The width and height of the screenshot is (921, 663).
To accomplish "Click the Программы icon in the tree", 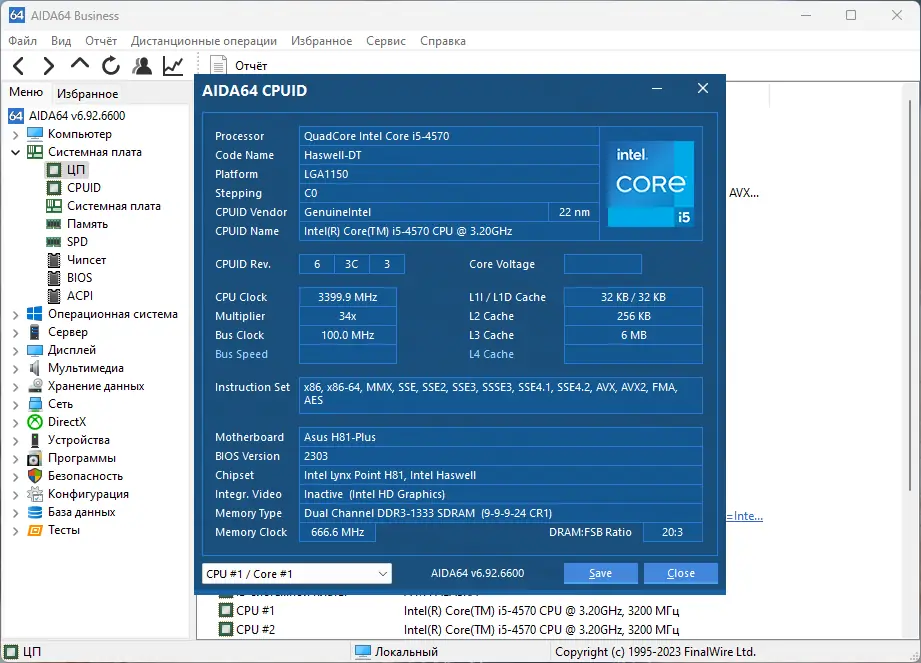I will pos(35,459).
